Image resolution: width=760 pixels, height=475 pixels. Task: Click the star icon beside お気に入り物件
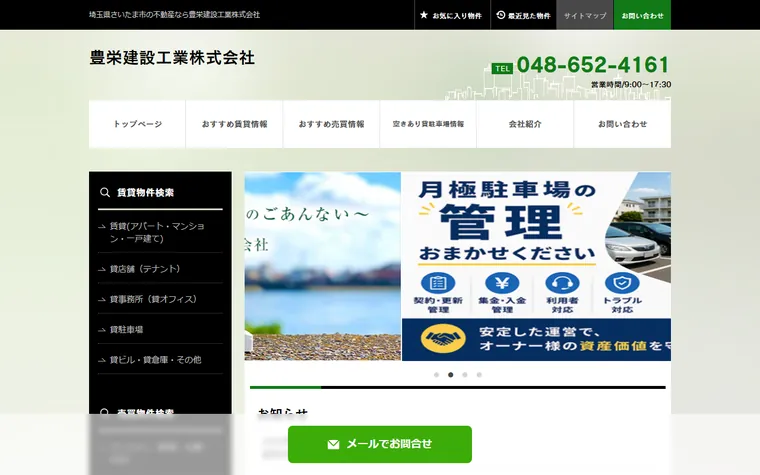tap(424, 15)
